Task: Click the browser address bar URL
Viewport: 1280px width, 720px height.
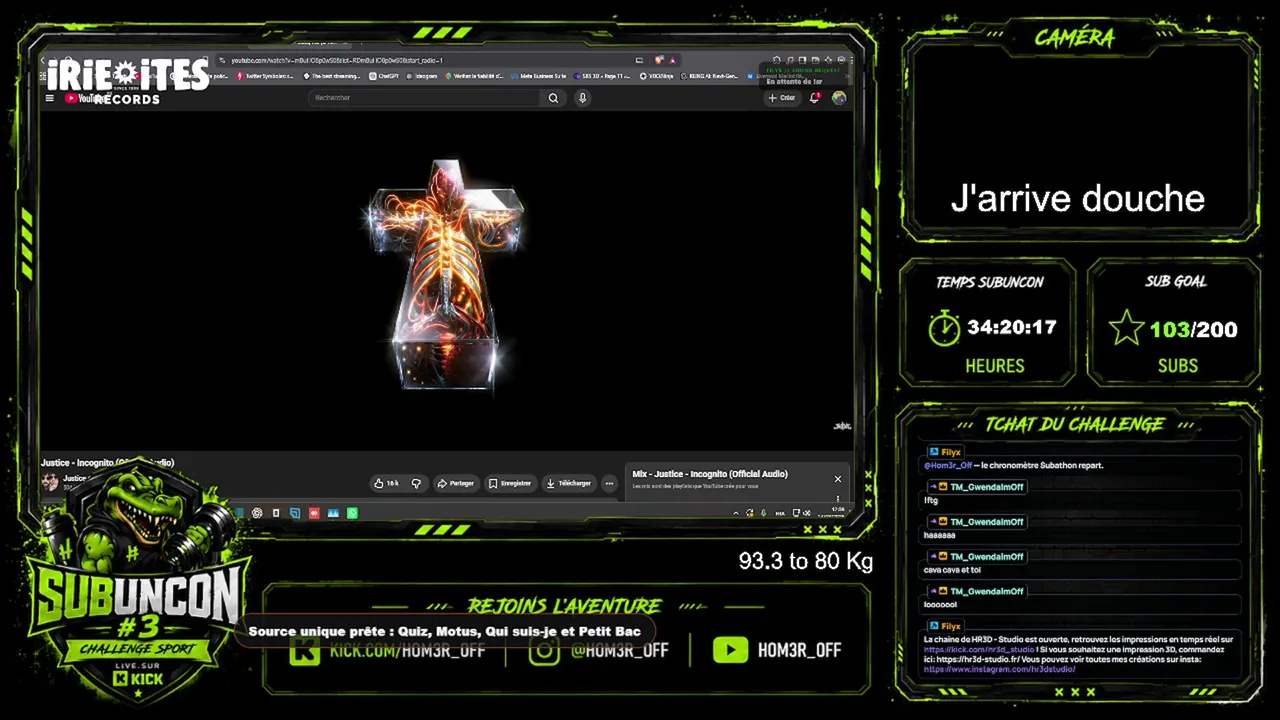Action: (x=336, y=60)
